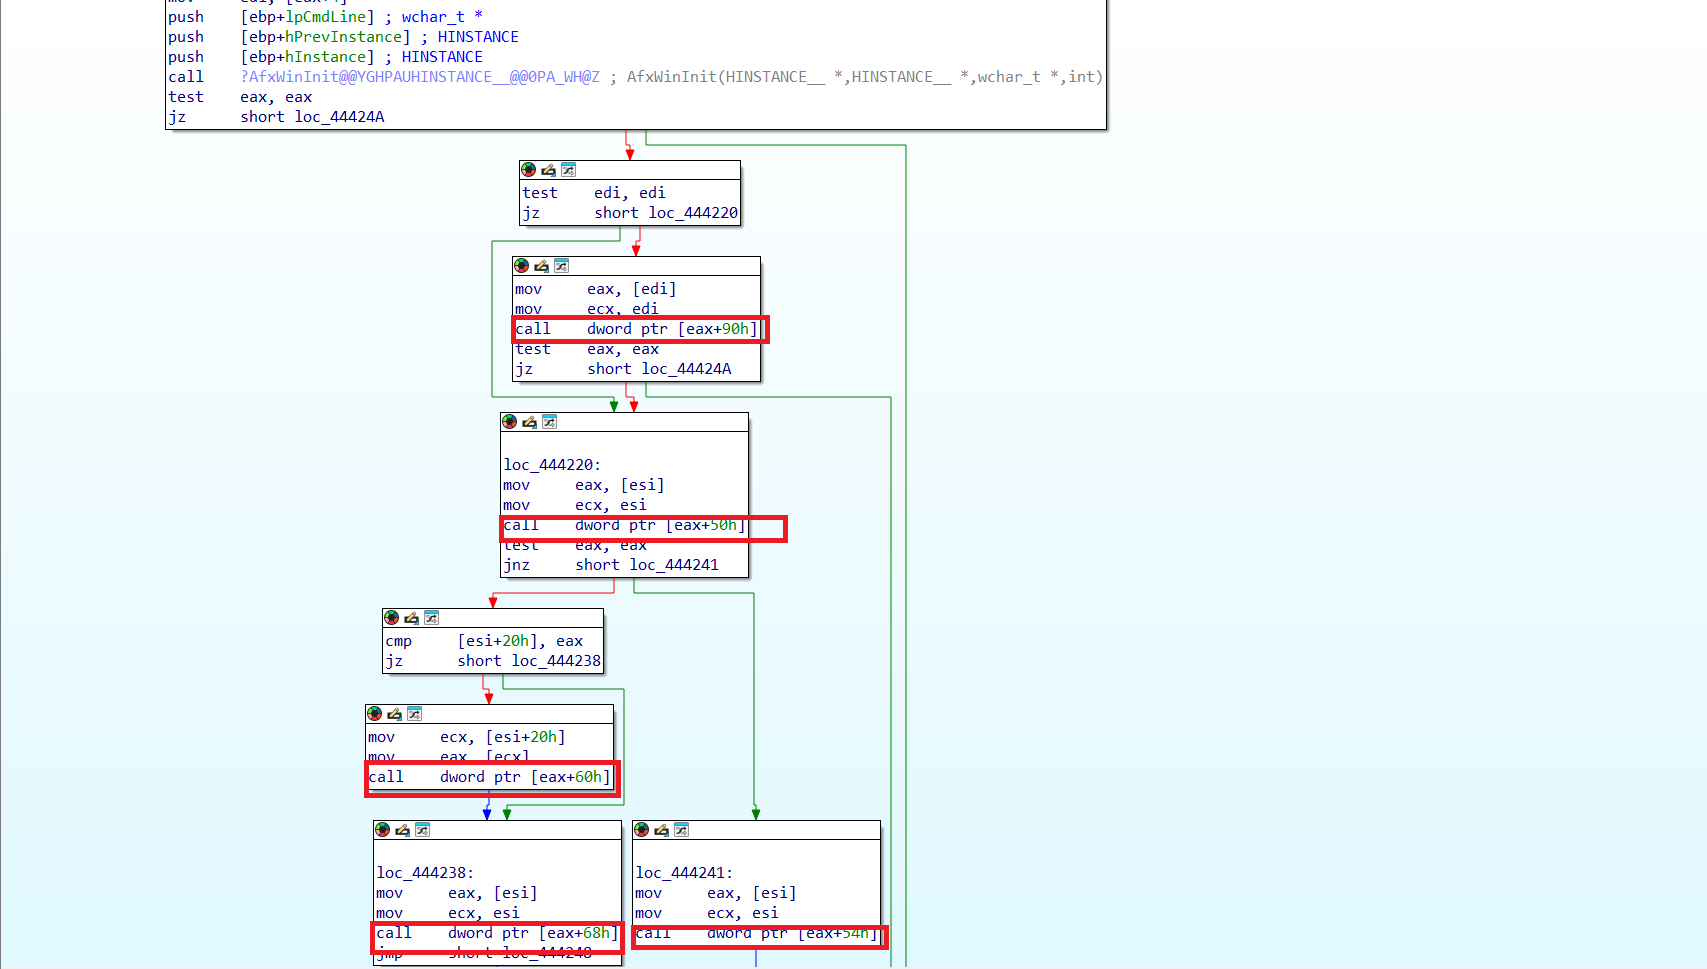Select 'call dword ptr [eax+90h]' line
The width and height of the screenshot is (1707, 969).
tap(637, 329)
